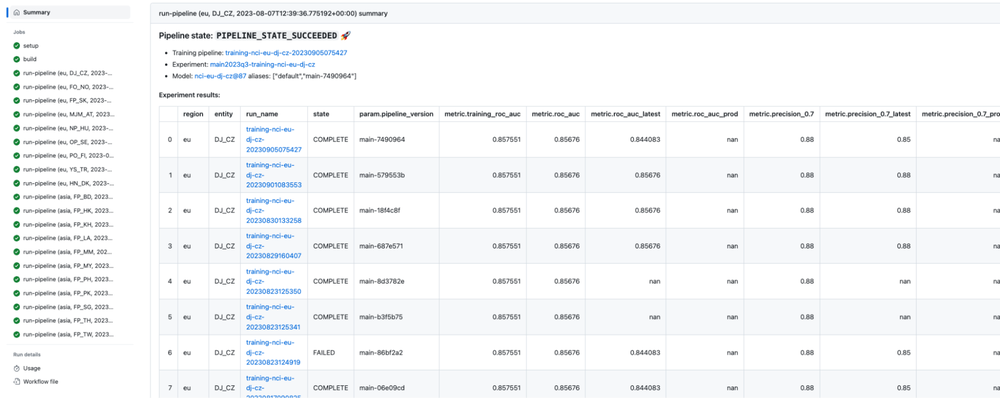Click the Workflow file icon
Image resolution: width=1000 pixels, height=398 pixels.
17,381
